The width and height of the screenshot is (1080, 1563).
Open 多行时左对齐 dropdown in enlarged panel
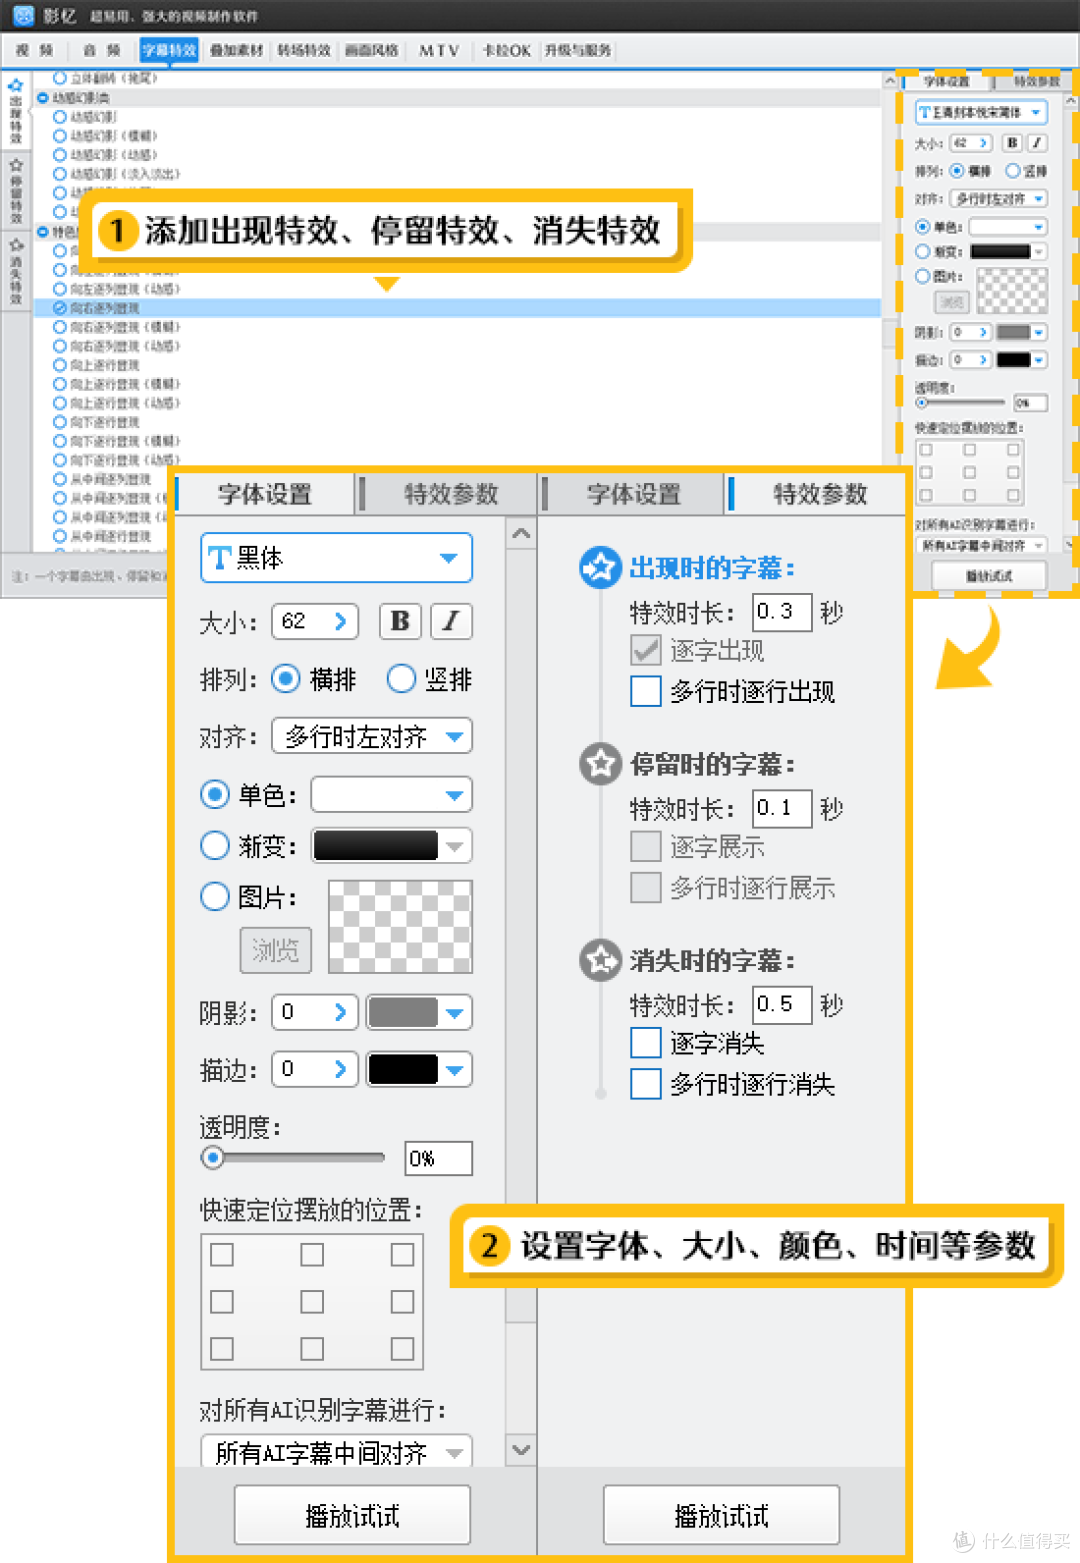(372, 737)
